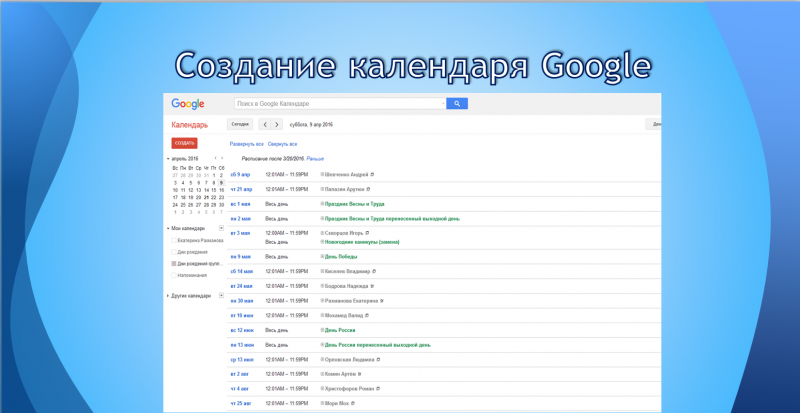Click the Раньше link
The width and height of the screenshot is (800, 413).
[x=315, y=159]
